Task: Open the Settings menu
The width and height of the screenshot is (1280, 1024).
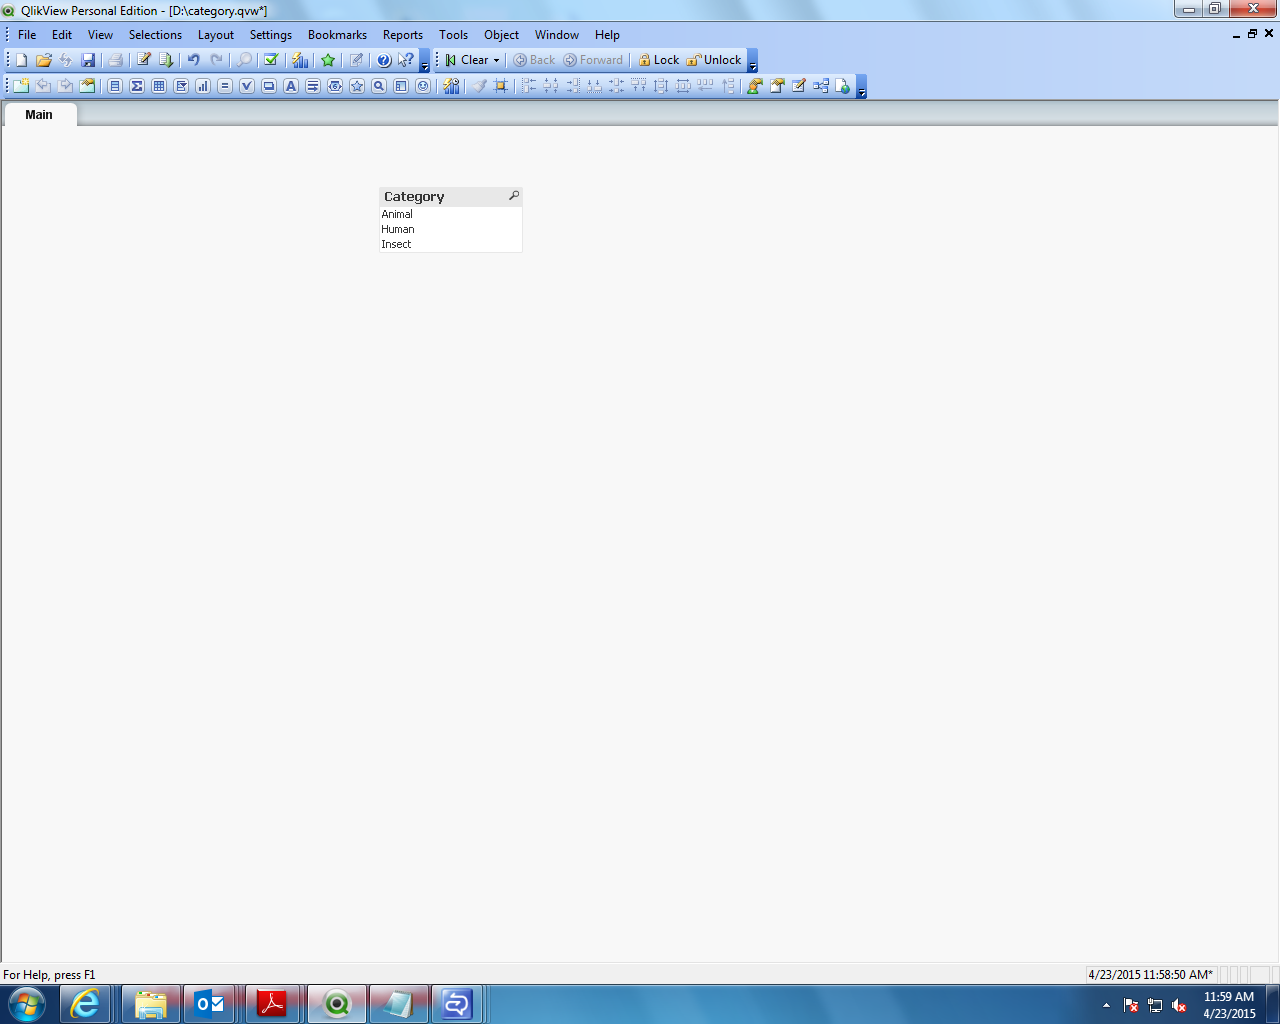Action: pyautogui.click(x=271, y=35)
